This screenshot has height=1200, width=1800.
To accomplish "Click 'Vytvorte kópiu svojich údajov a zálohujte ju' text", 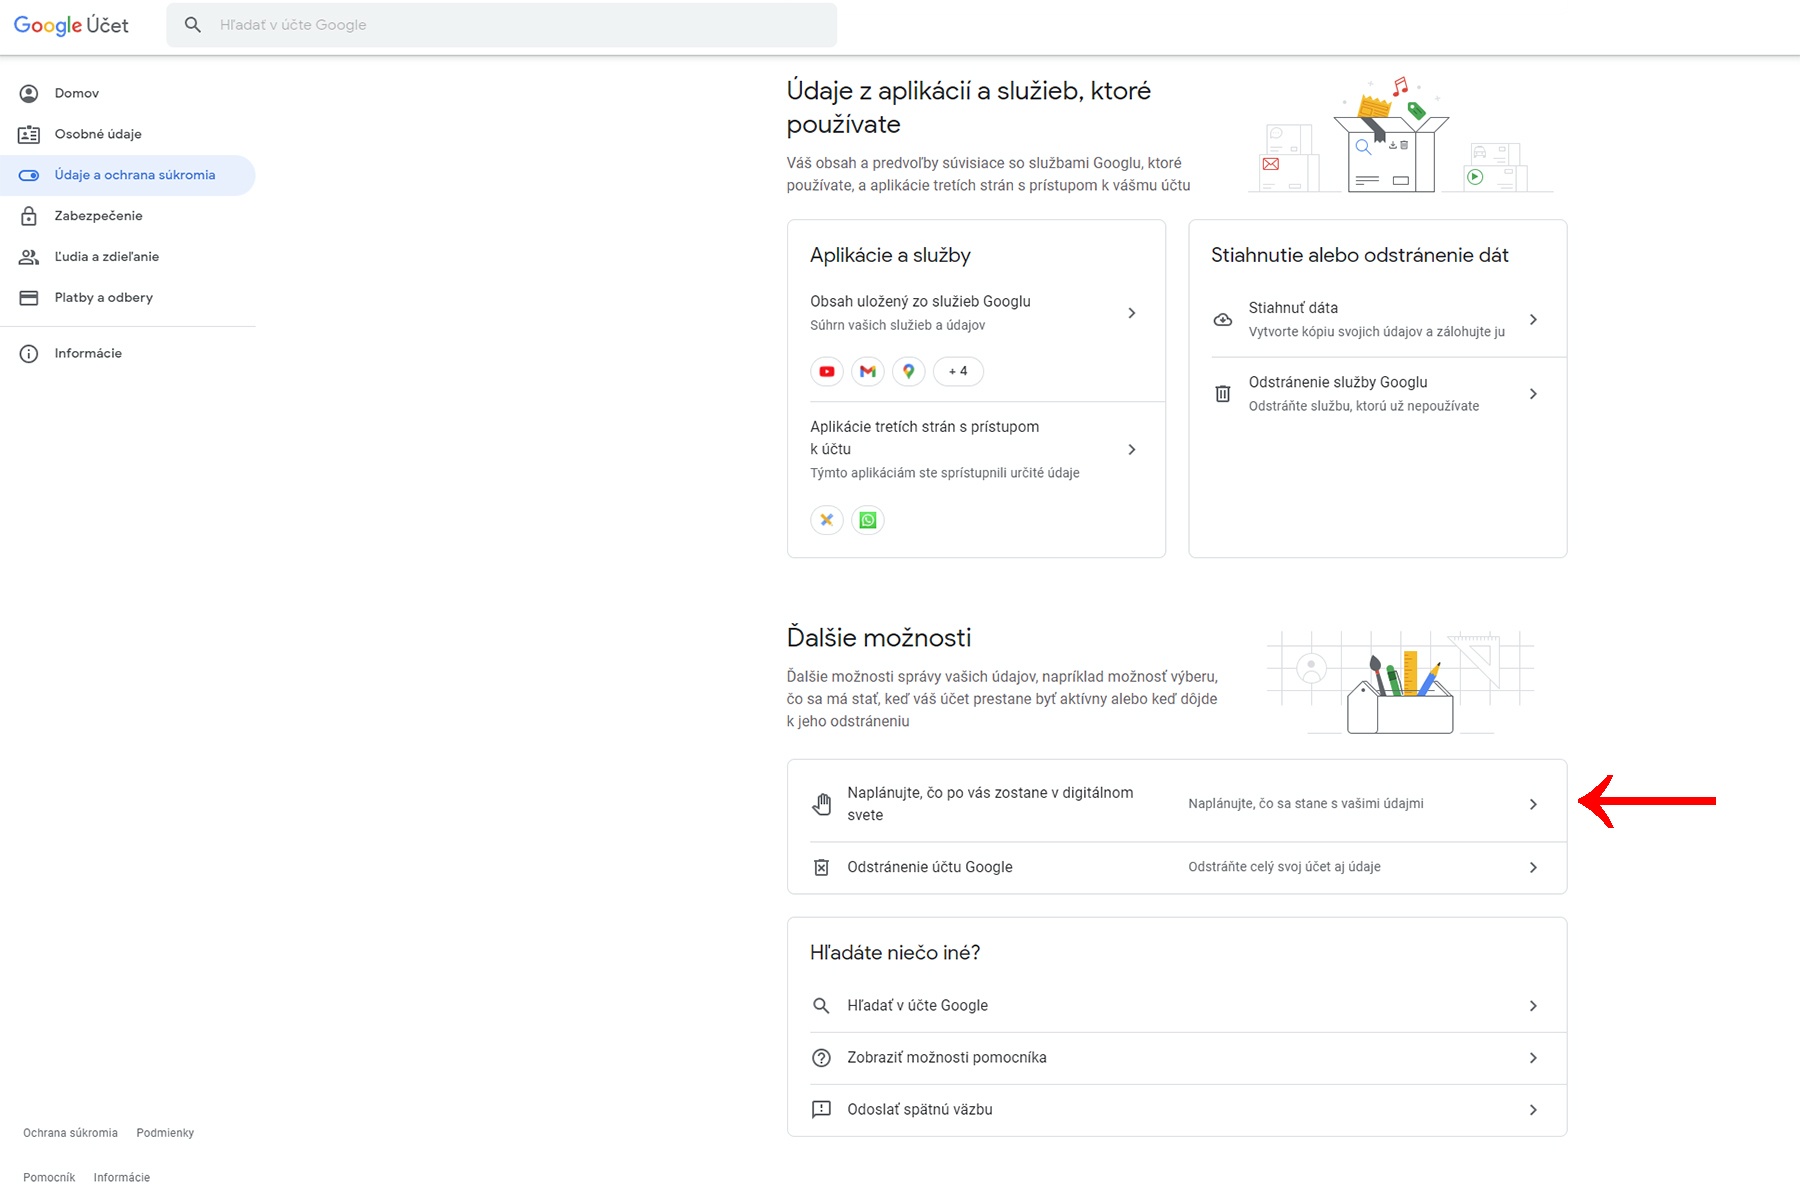I will pyautogui.click(x=1377, y=332).
